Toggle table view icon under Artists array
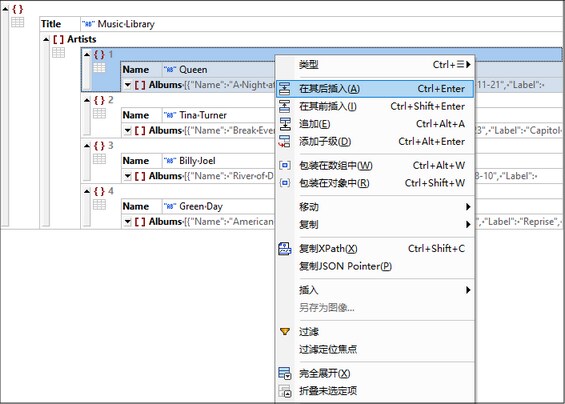Viewport: 565px width, 404px height. [58, 53]
